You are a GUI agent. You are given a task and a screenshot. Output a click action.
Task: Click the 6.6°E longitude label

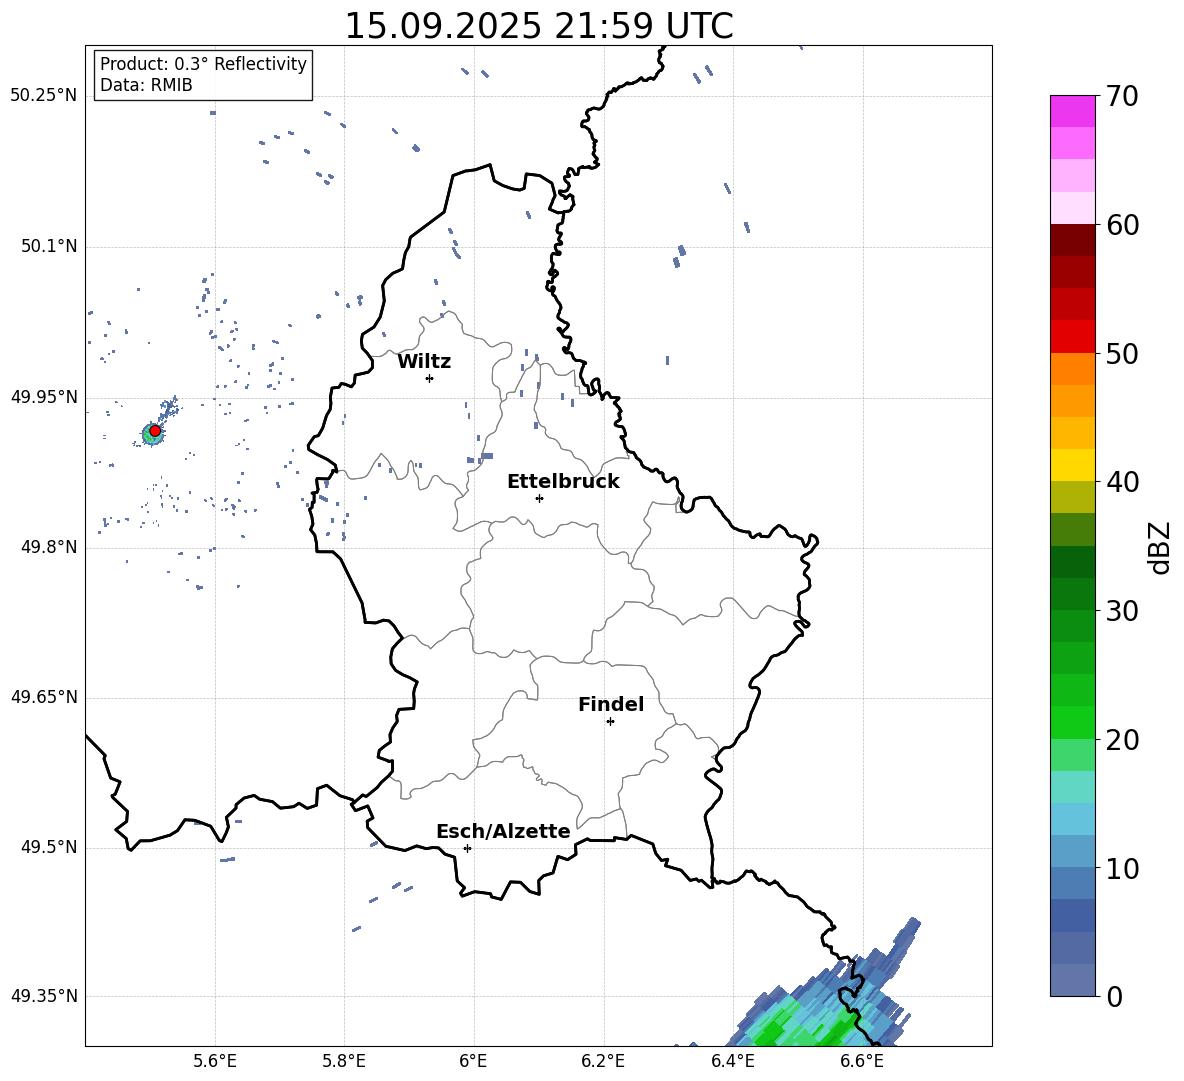(862, 1061)
